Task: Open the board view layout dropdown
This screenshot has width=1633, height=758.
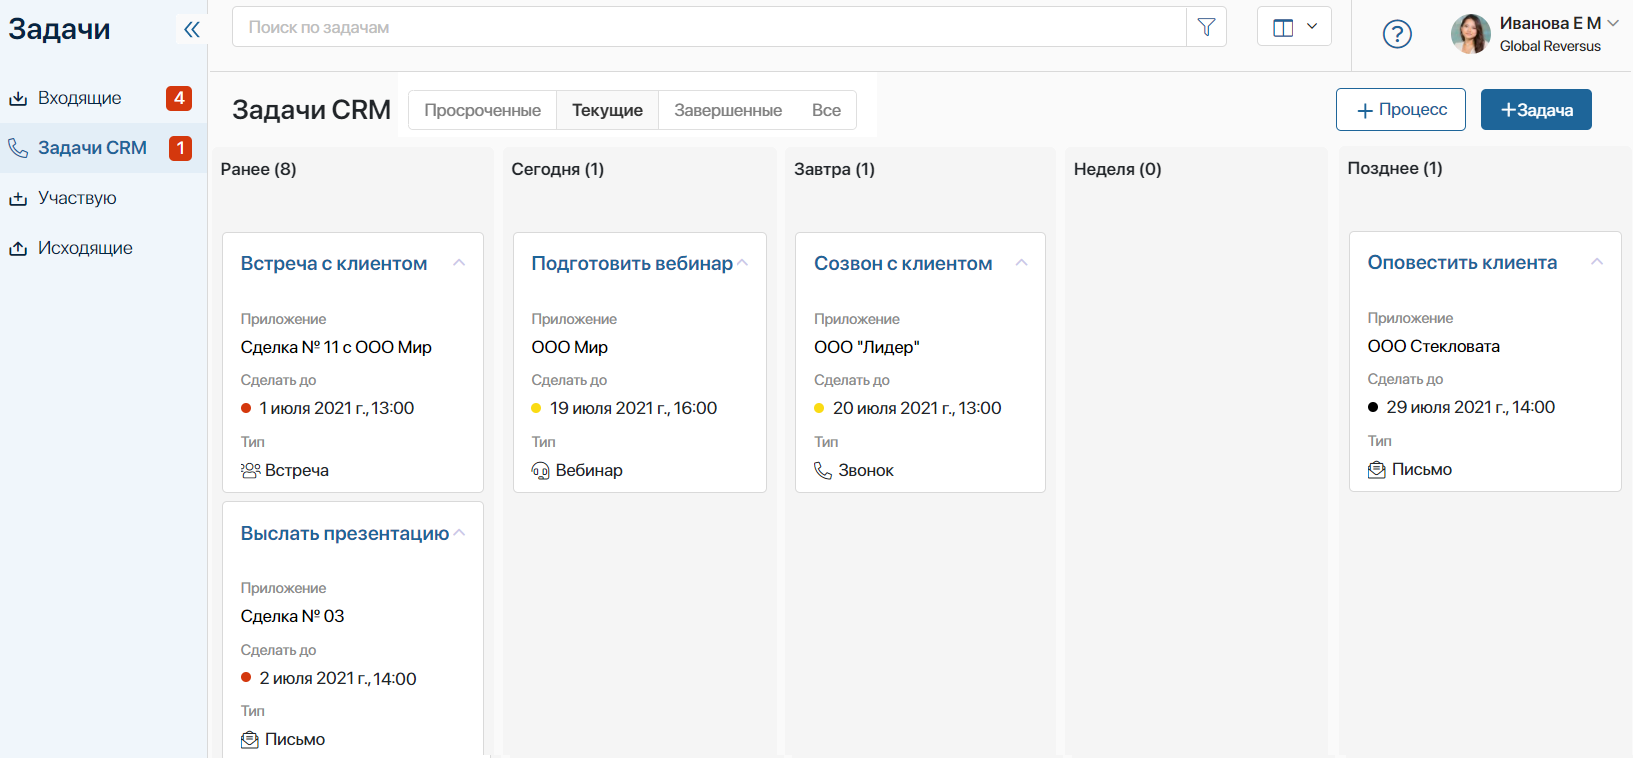Action: pyautogui.click(x=1294, y=27)
